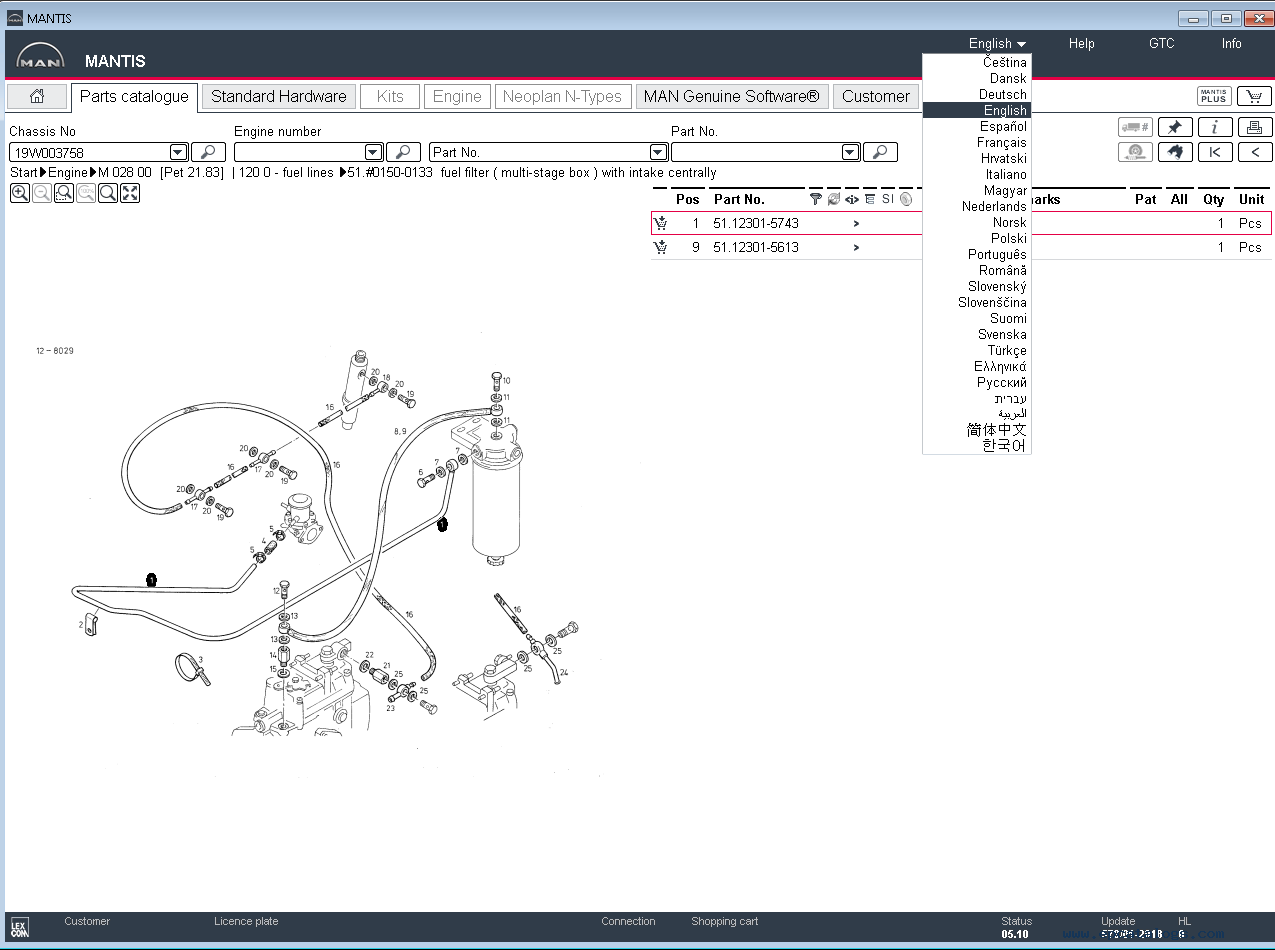Image resolution: width=1275 pixels, height=950 pixels.
Task: Click the fit-to-window expand arrows icon
Action: 130,193
